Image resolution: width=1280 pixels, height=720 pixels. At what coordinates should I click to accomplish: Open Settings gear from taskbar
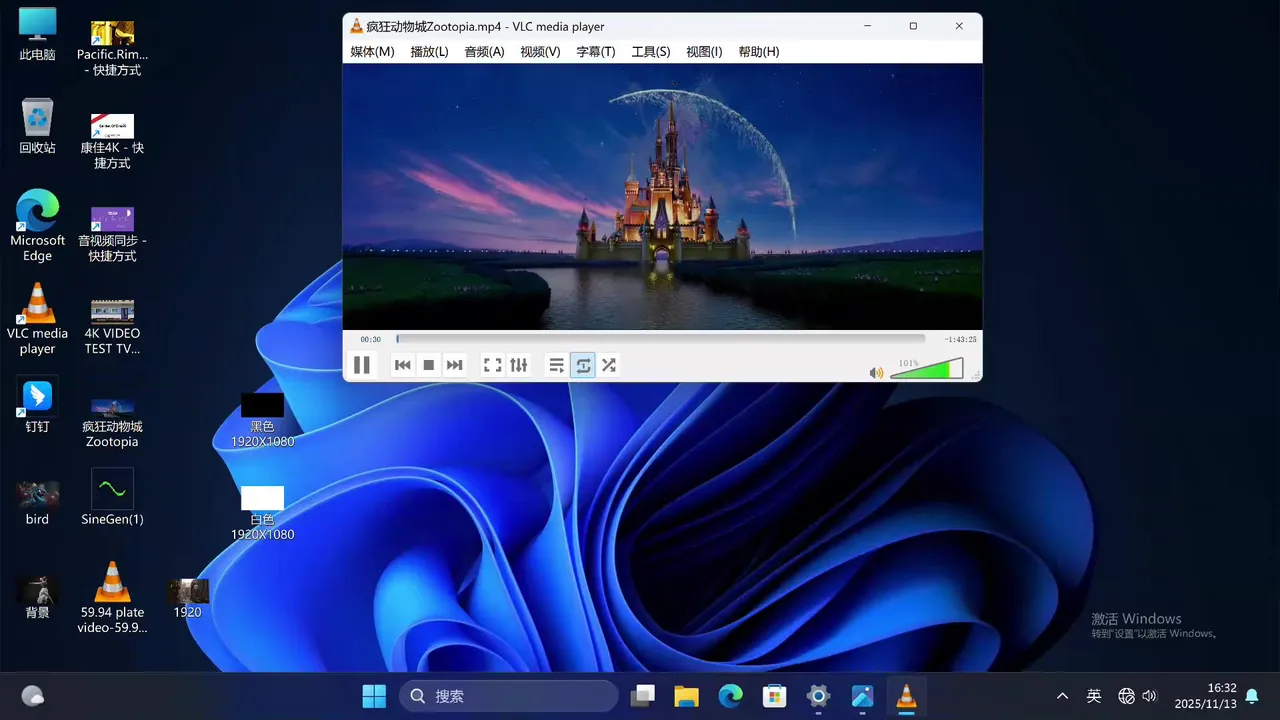pos(818,696)
